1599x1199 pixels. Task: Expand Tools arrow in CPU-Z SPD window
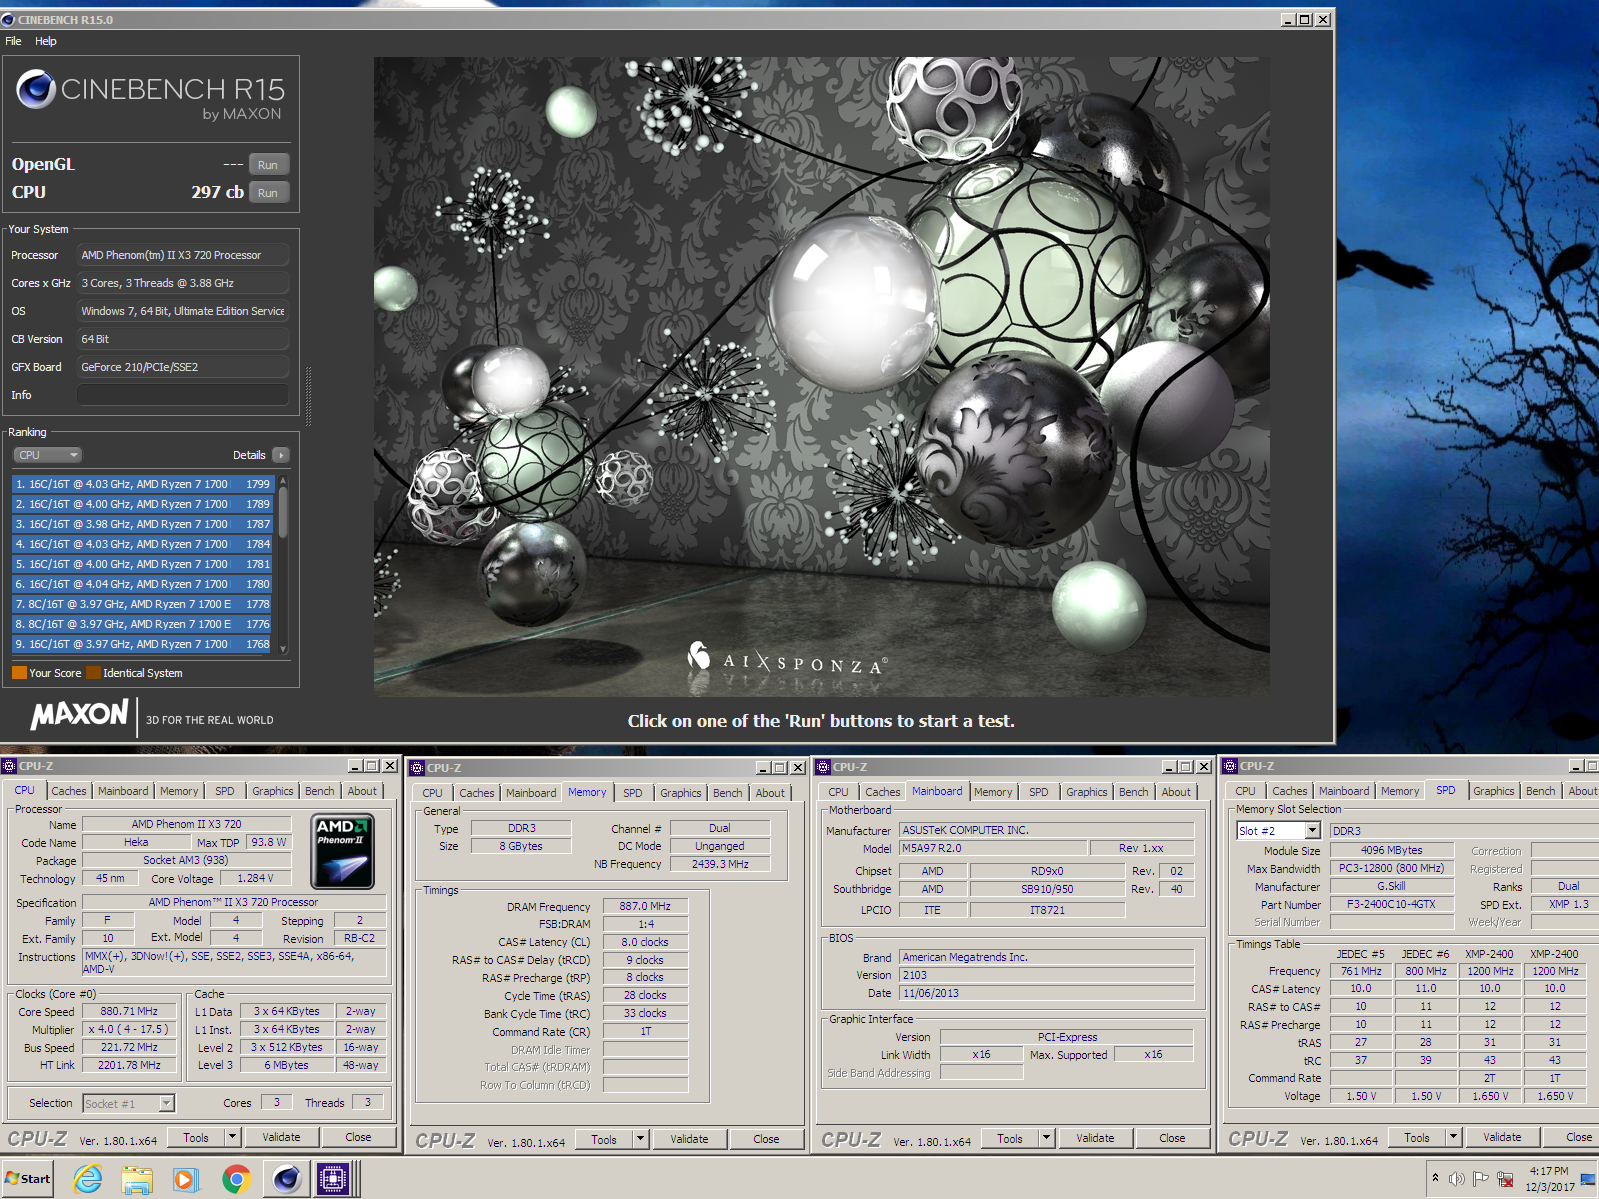point(1454,1137)
